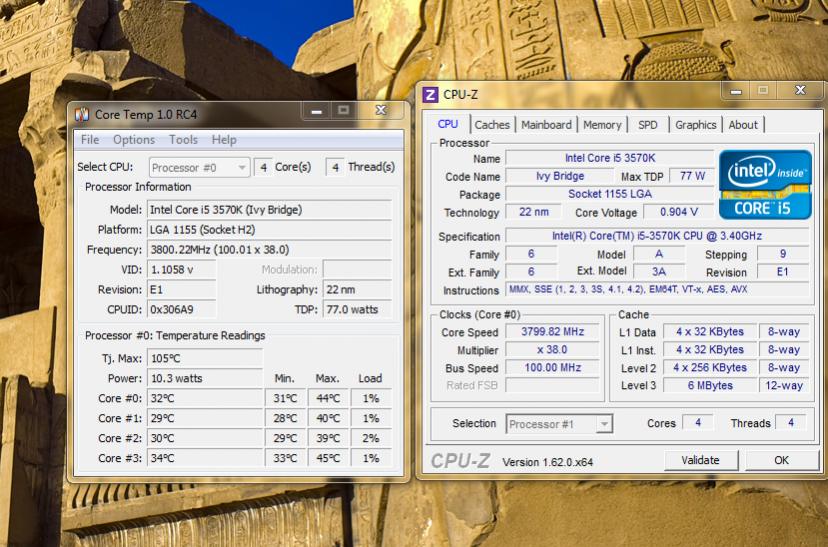Switch to the Memory tab in CPU-Z
The width and height of the screenshot is (828, 547).
(x=602, y=125)
